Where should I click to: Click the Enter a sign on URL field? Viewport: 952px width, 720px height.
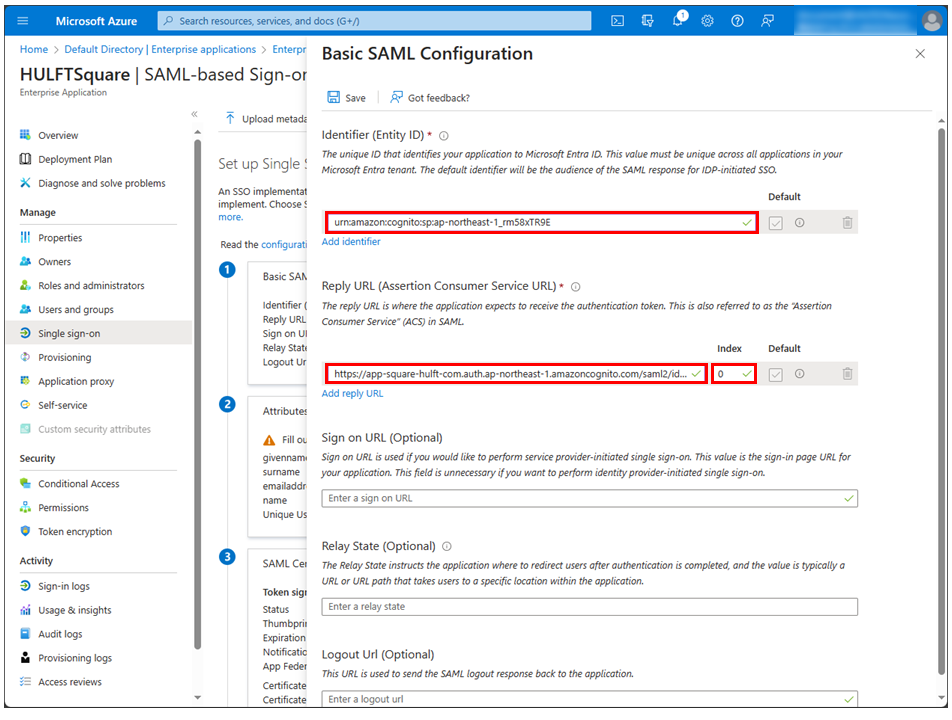590,498
